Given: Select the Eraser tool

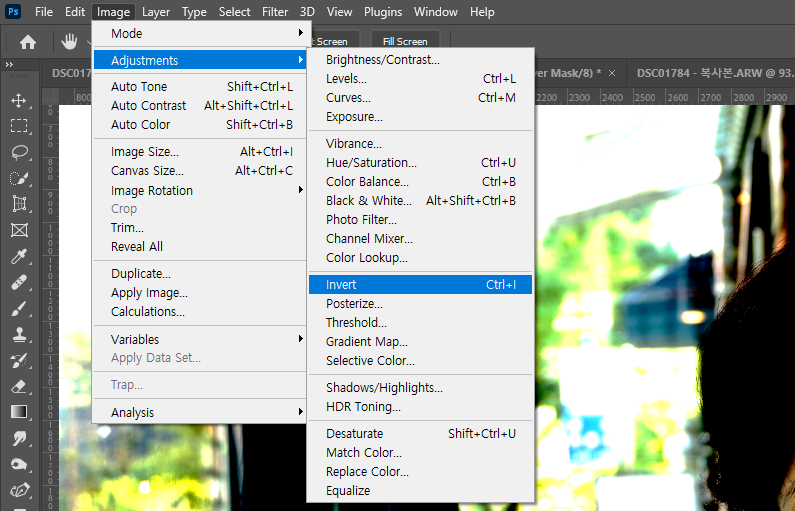Looking at the screenshot, I should tap(19, 386).
